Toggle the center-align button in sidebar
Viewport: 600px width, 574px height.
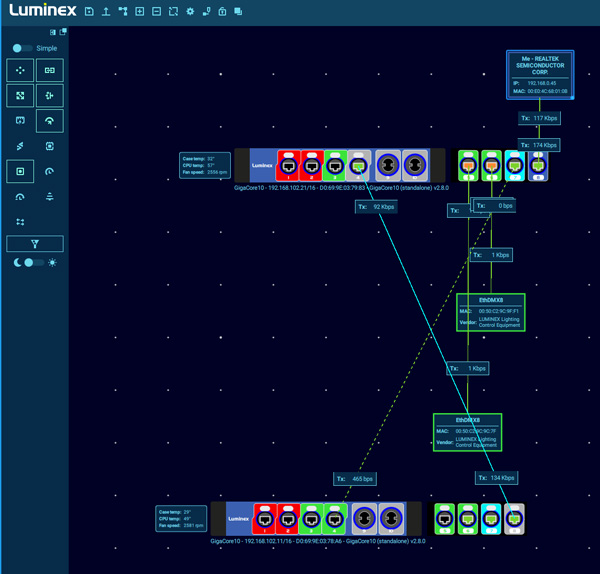[50, 96]
